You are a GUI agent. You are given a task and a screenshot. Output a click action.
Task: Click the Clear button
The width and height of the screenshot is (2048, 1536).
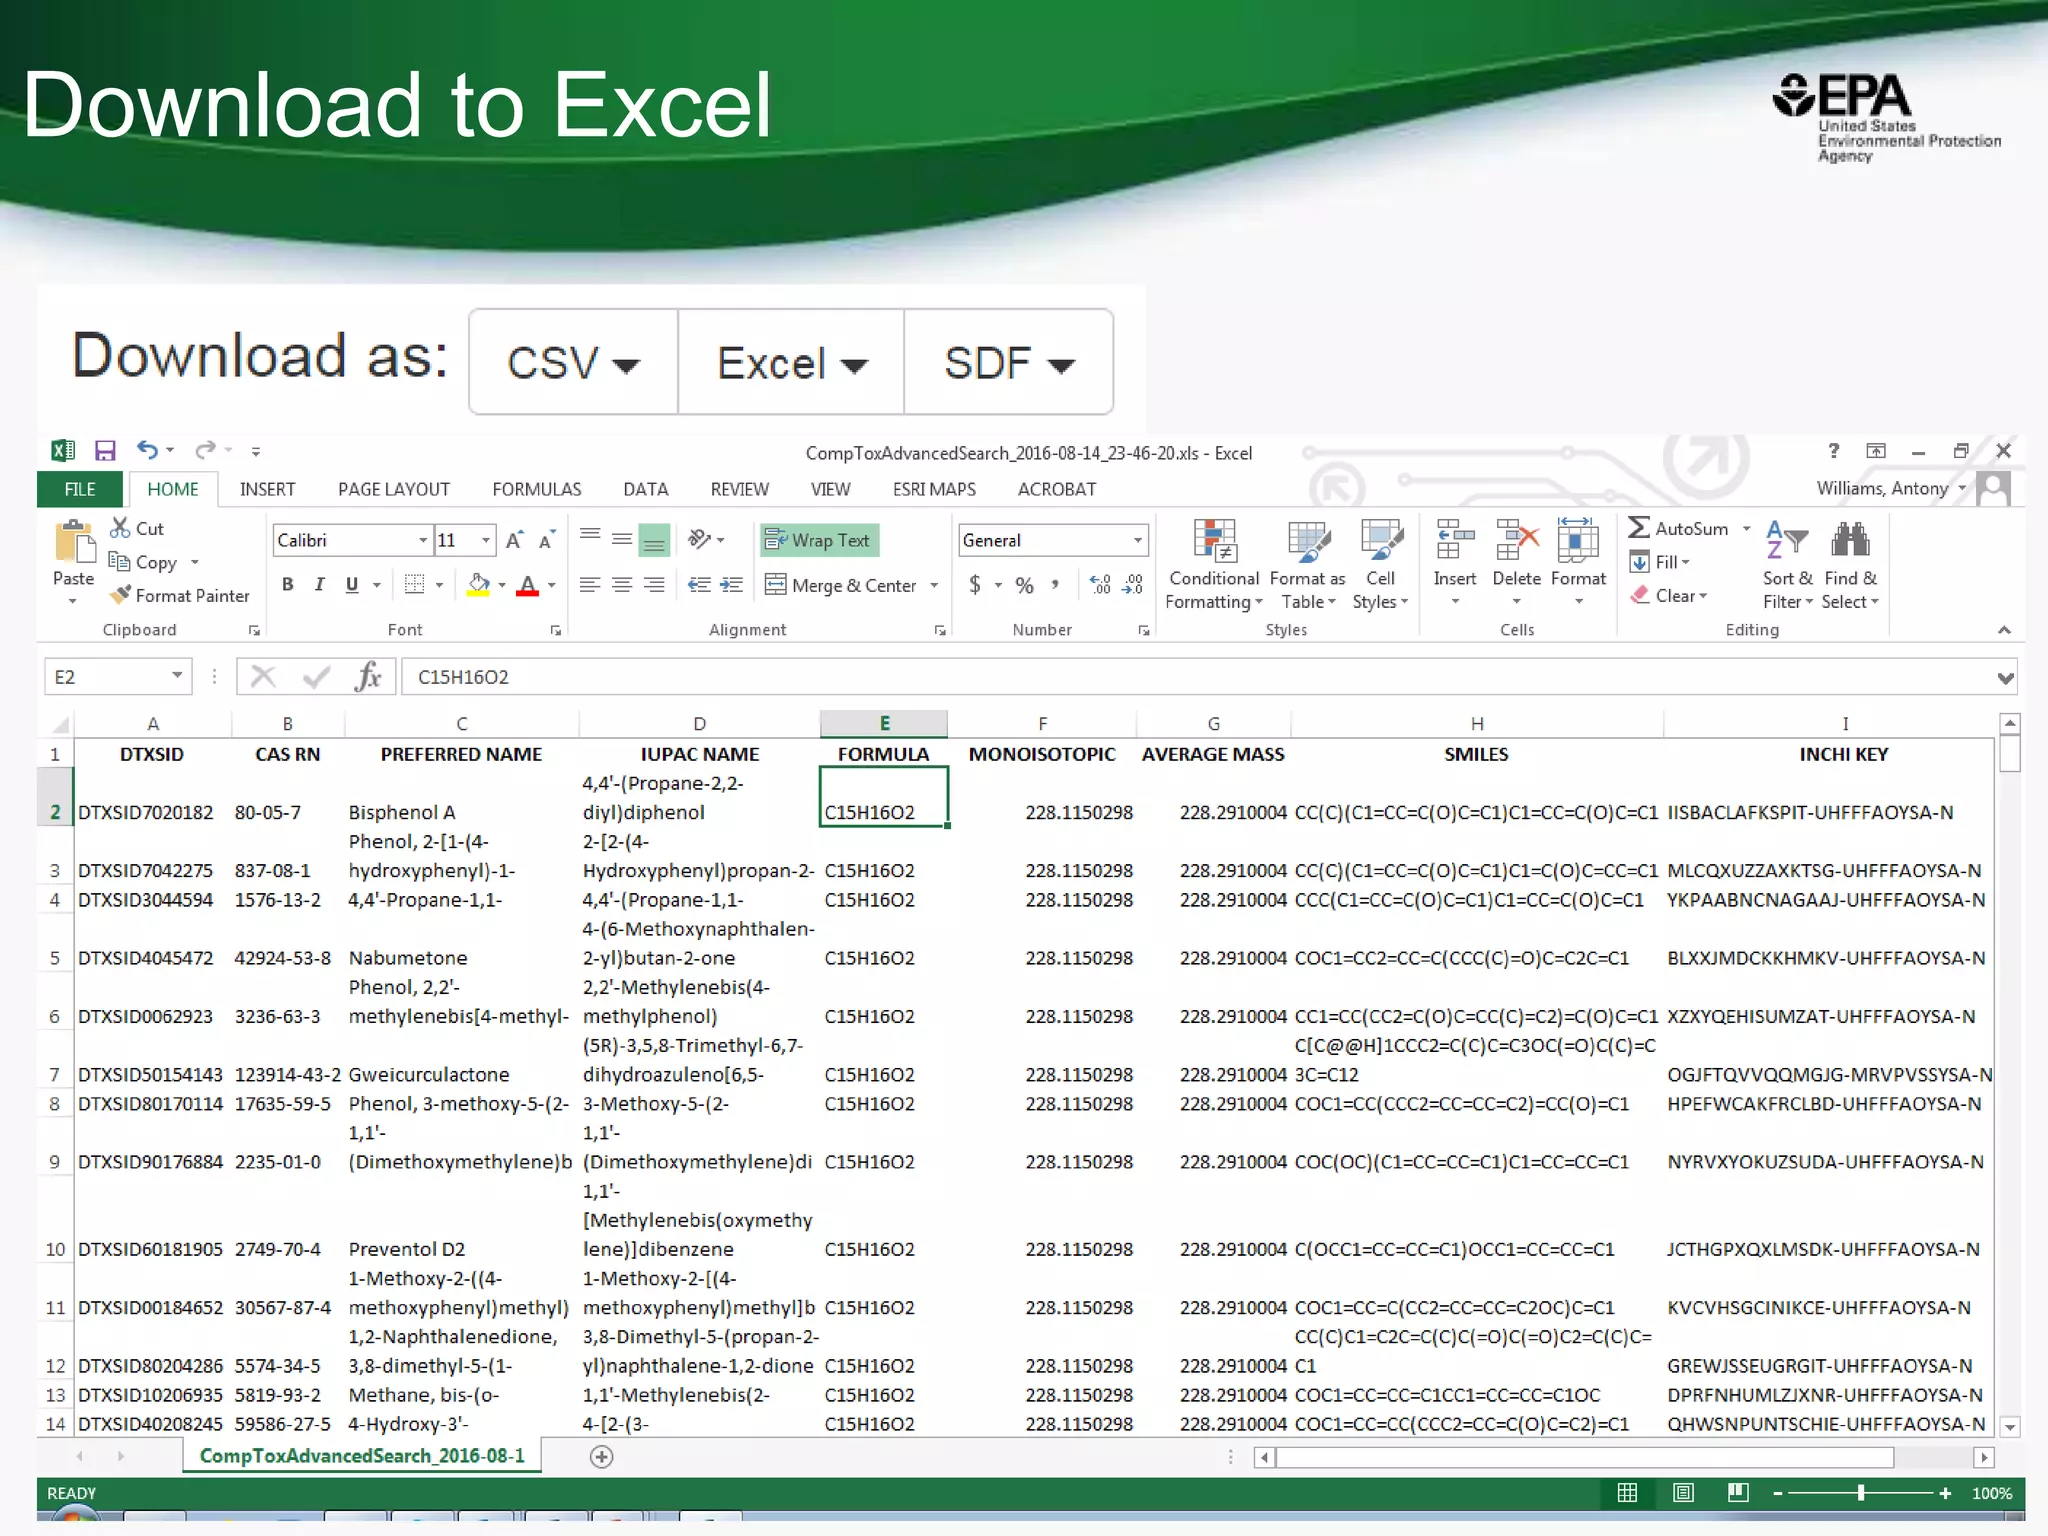tap(1668, 595)
